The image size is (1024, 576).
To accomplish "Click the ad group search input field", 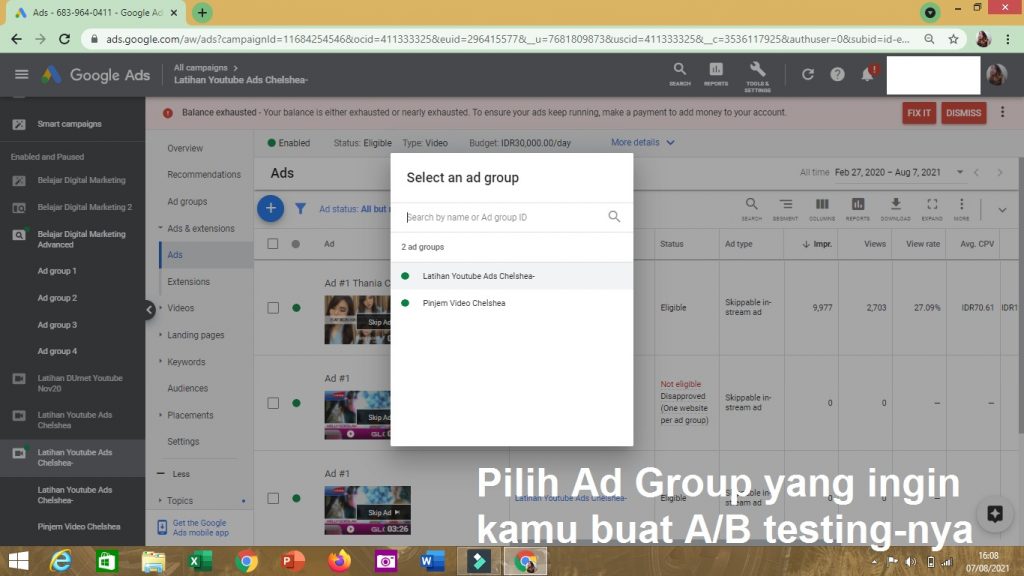I will tap(503, 217).
